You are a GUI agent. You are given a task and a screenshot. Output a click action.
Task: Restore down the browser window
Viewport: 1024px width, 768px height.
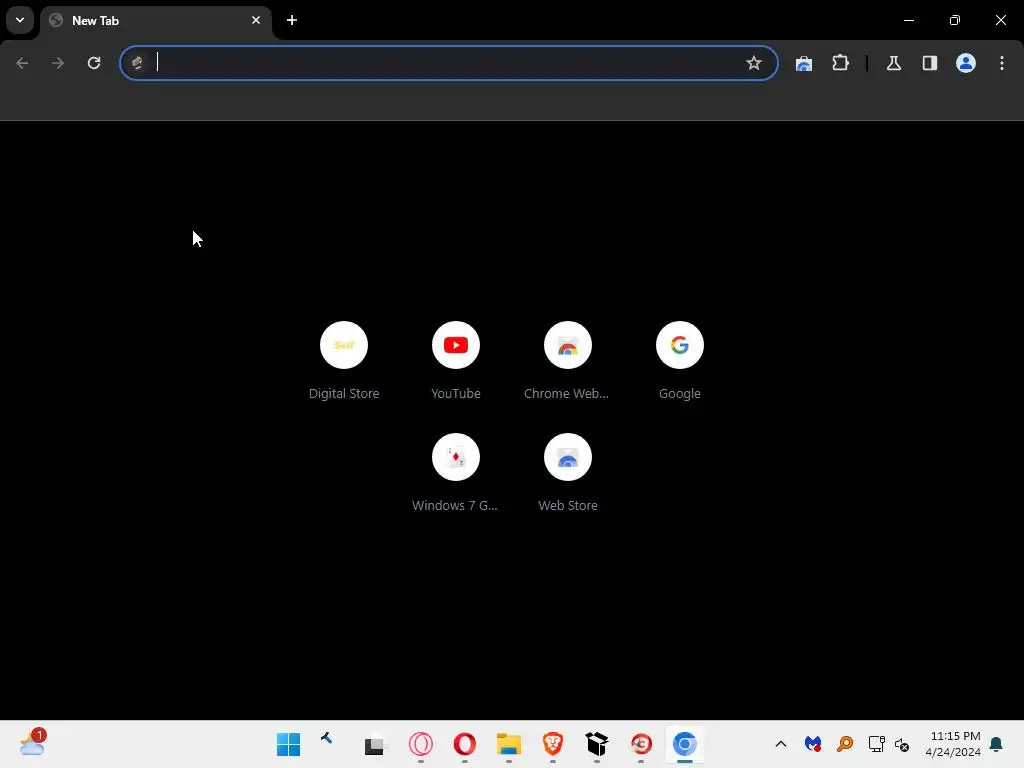954,20
